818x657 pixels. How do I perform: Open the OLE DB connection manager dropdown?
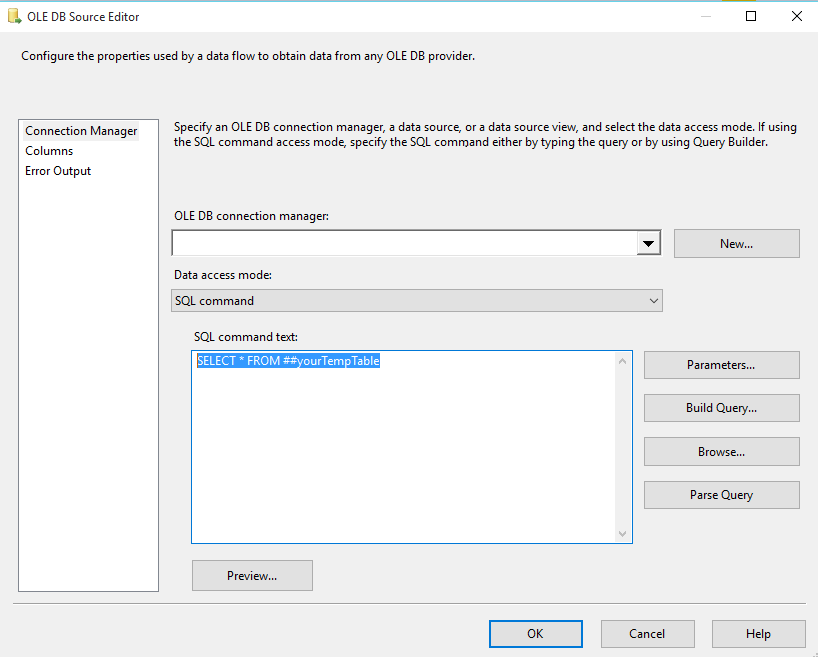pos(649,243)
